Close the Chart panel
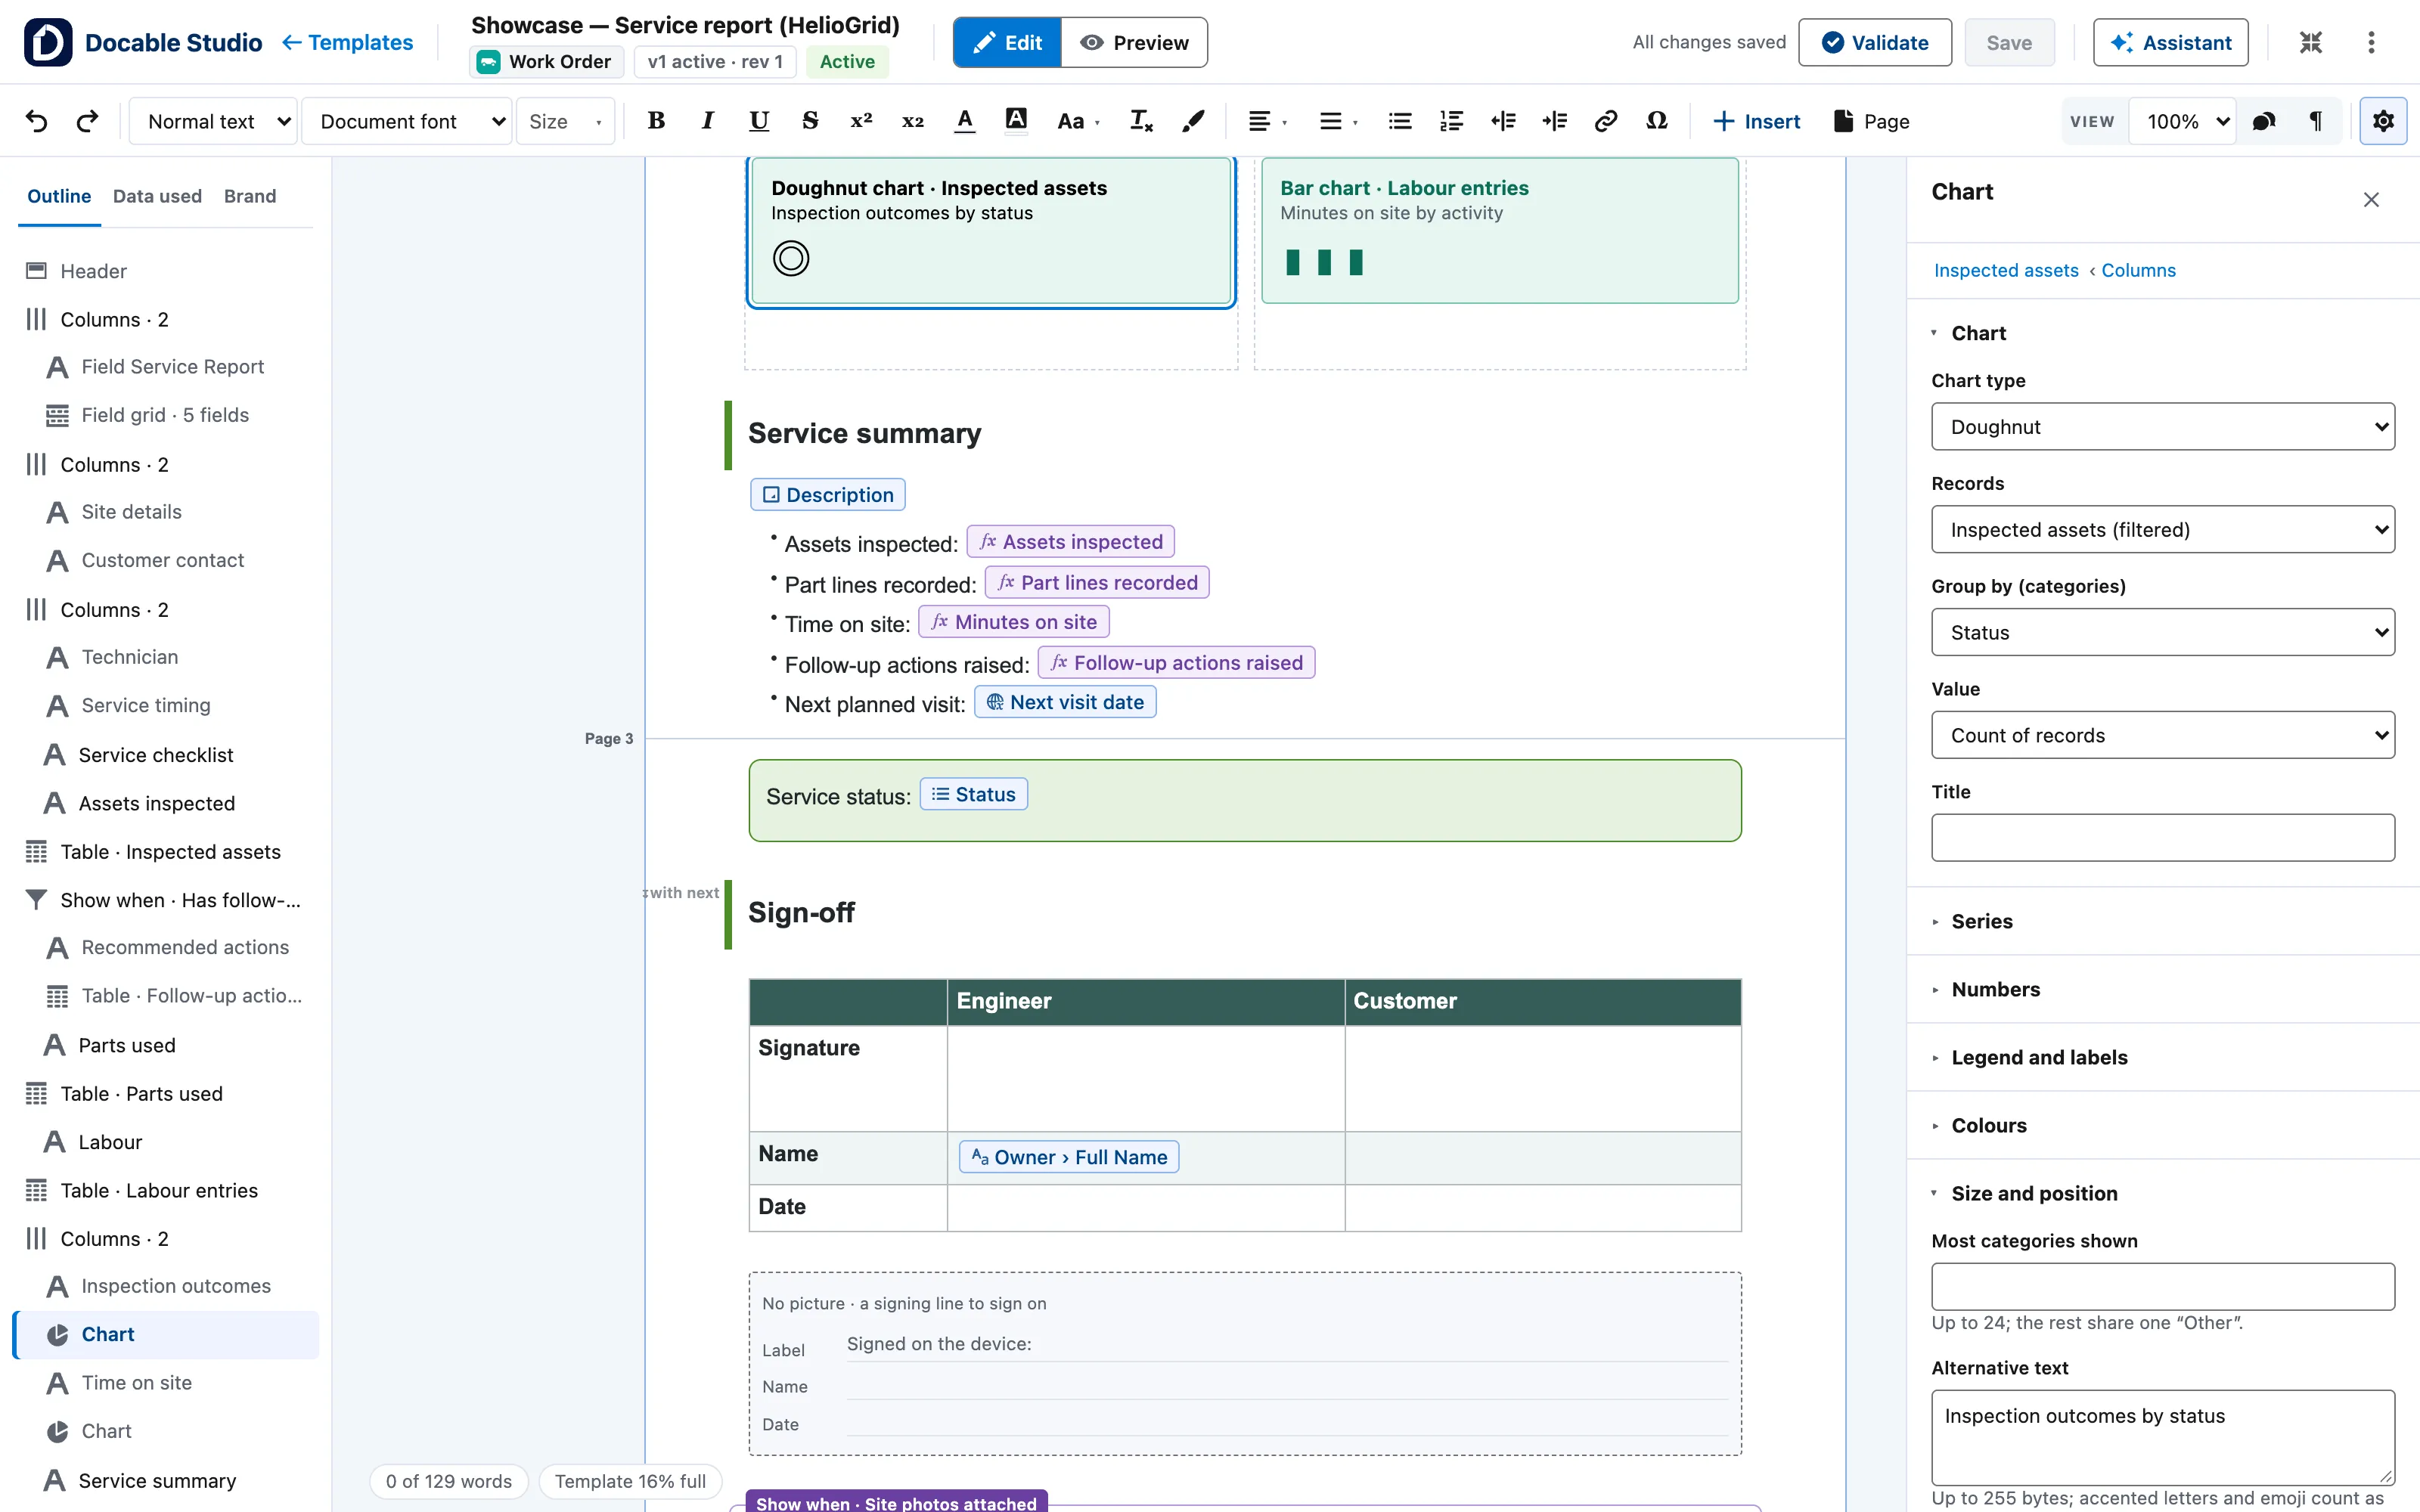 point(2371,200)
